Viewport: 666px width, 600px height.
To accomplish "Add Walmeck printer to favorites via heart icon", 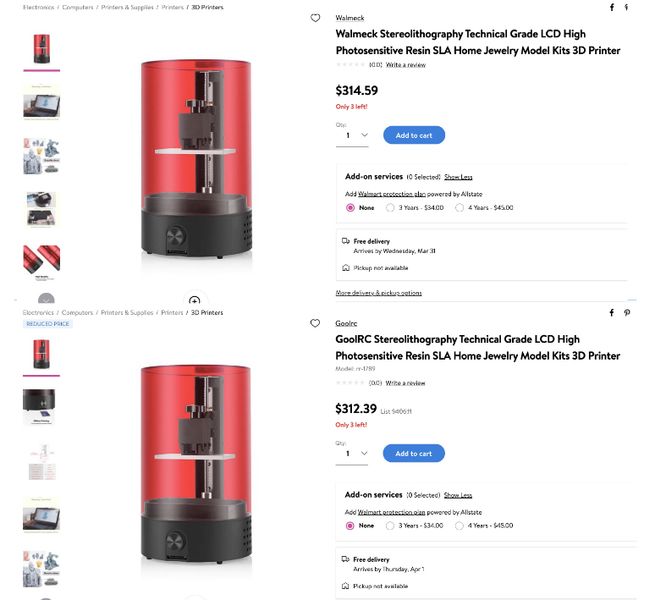I will 315,18.
